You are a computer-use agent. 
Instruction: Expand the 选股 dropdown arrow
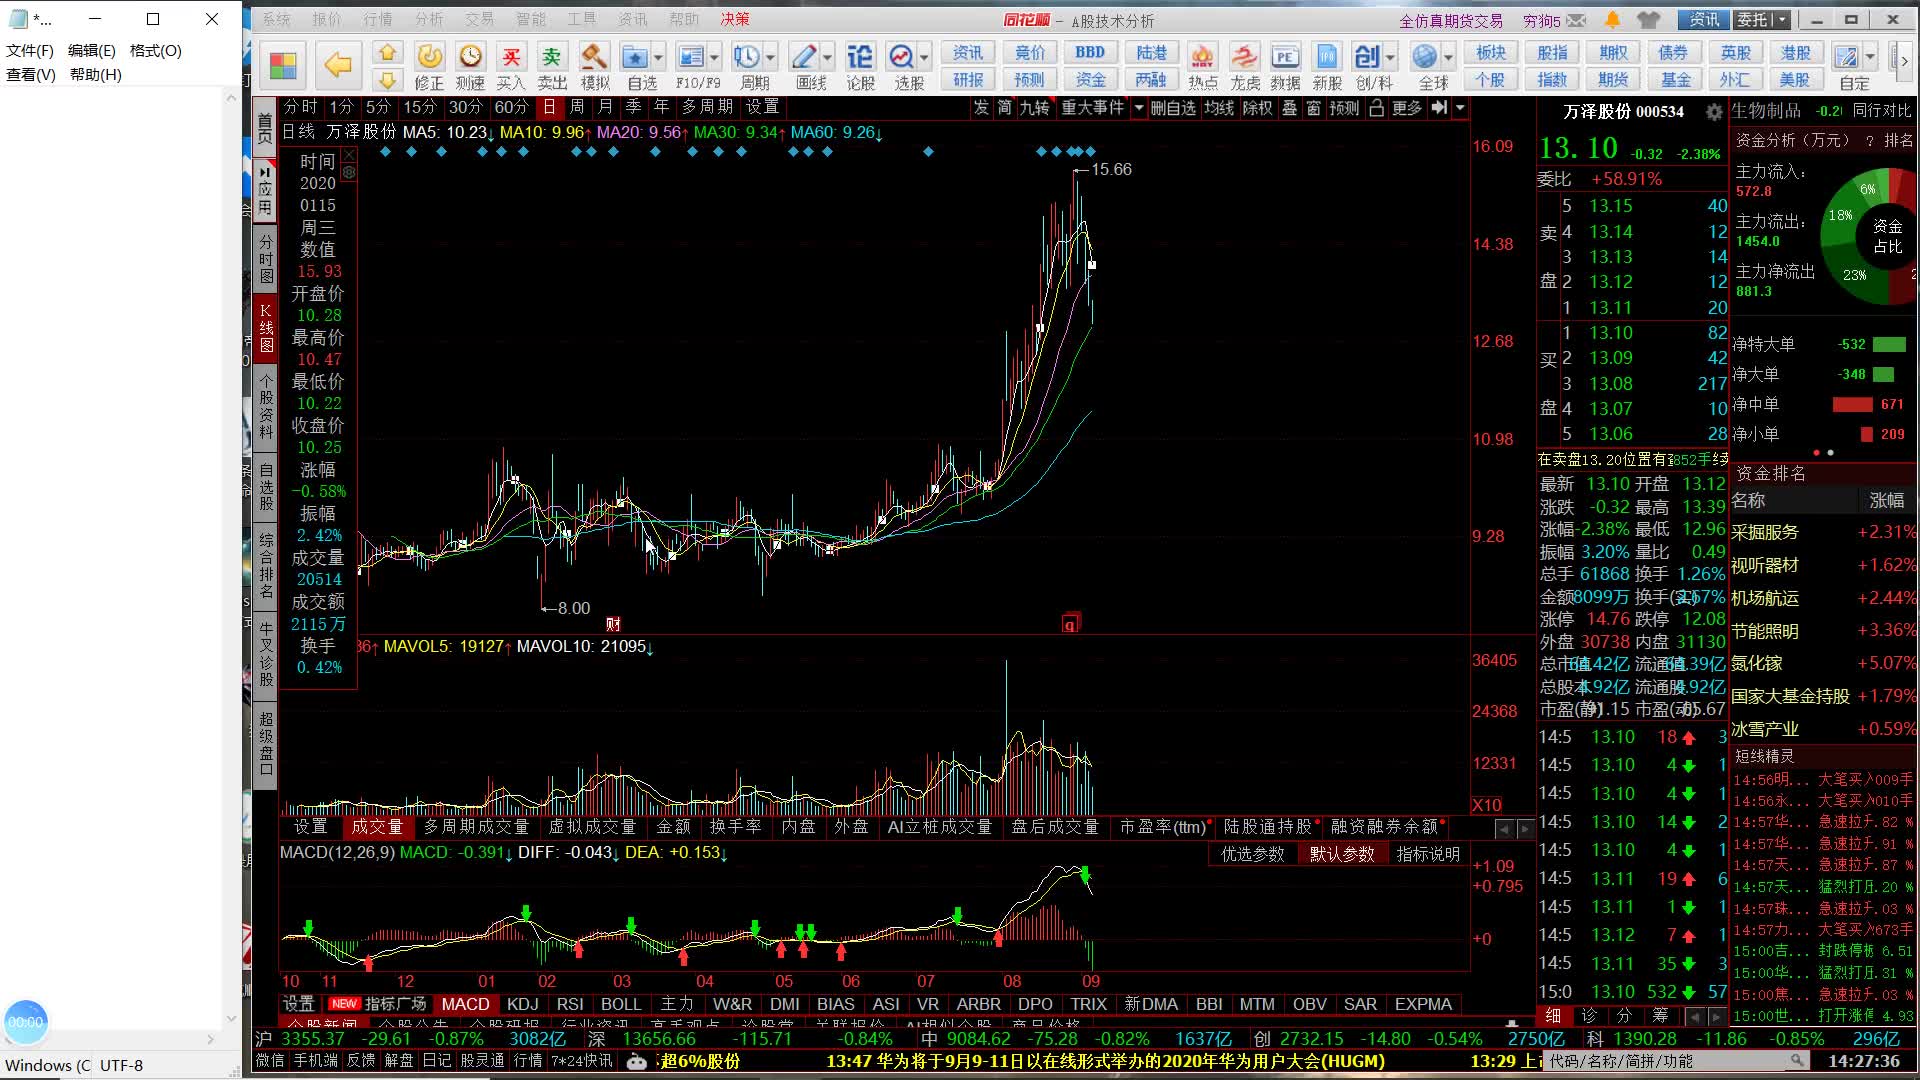point(924,58)
